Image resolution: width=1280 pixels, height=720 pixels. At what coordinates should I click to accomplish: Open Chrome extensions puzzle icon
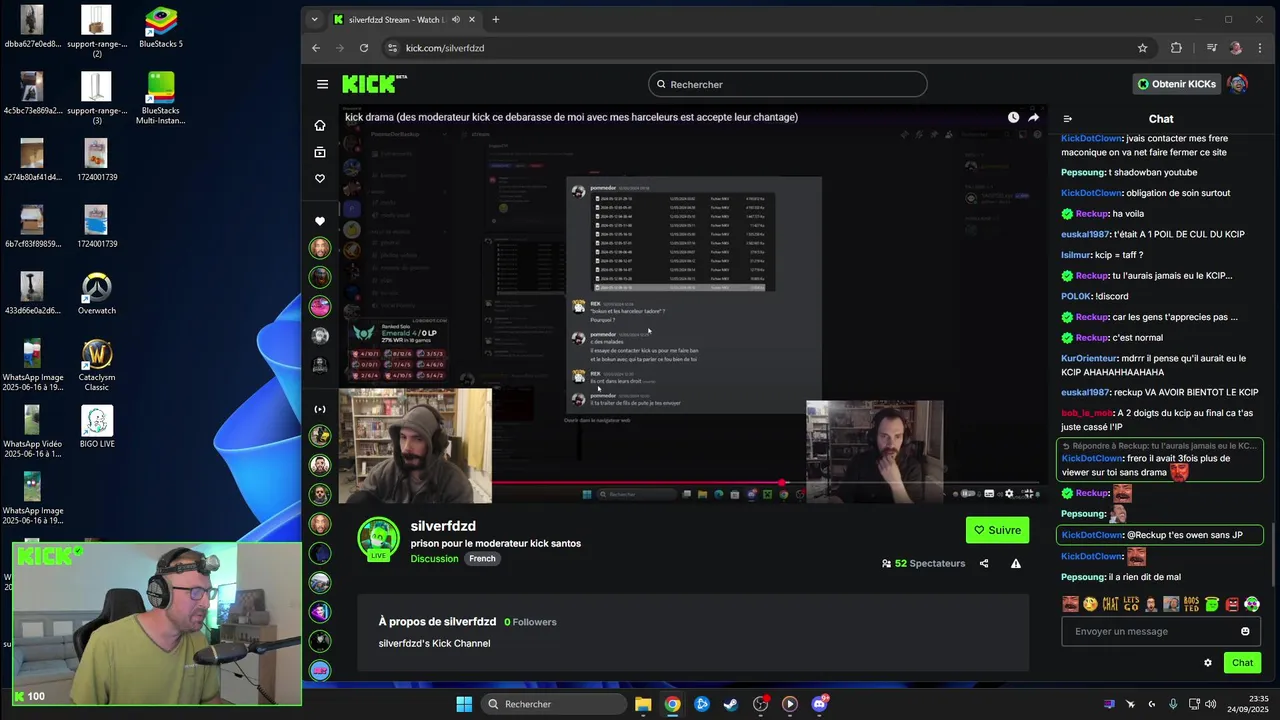tap(1176, 48)
